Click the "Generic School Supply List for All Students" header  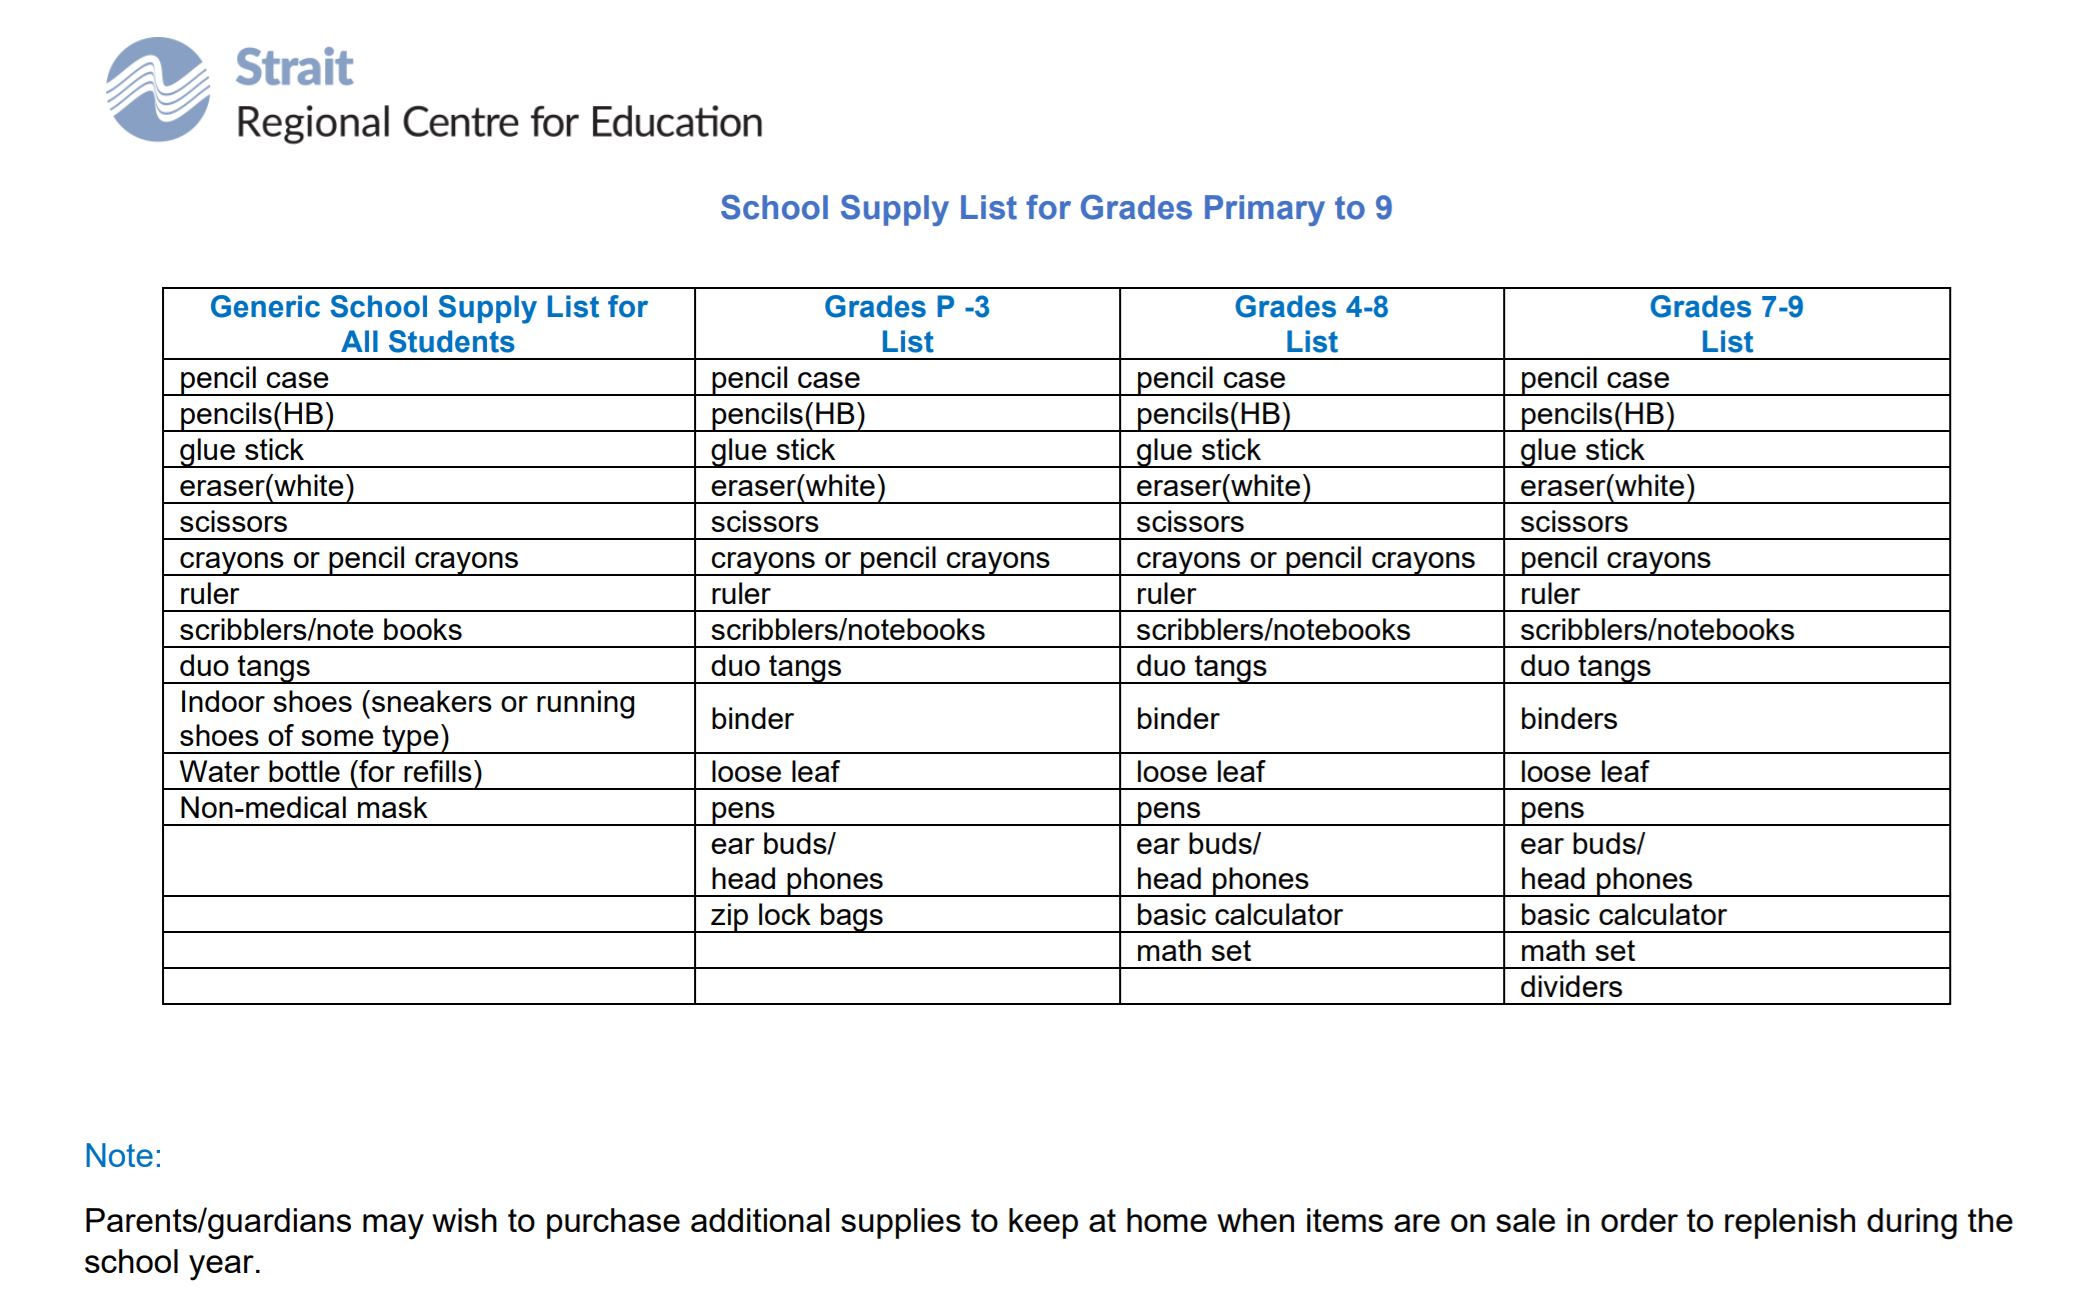(428, 324)
